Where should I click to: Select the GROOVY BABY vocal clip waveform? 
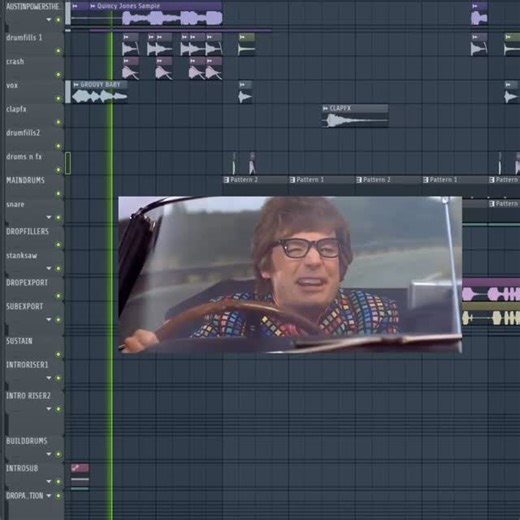click(x=99, y=96)
